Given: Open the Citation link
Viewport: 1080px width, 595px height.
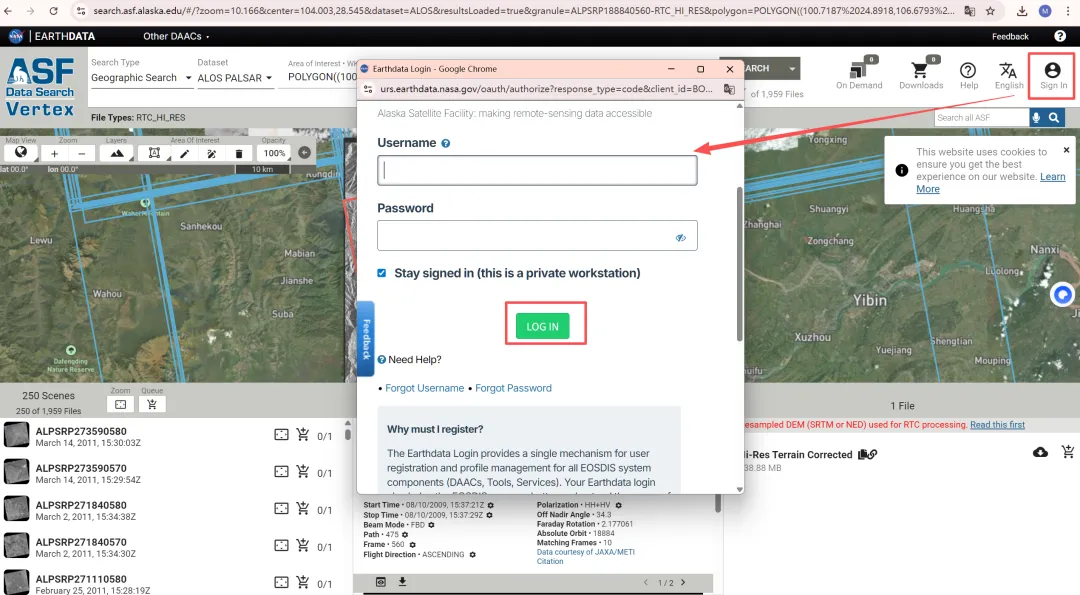Looking at the screenshot, I should pos(550,561).
